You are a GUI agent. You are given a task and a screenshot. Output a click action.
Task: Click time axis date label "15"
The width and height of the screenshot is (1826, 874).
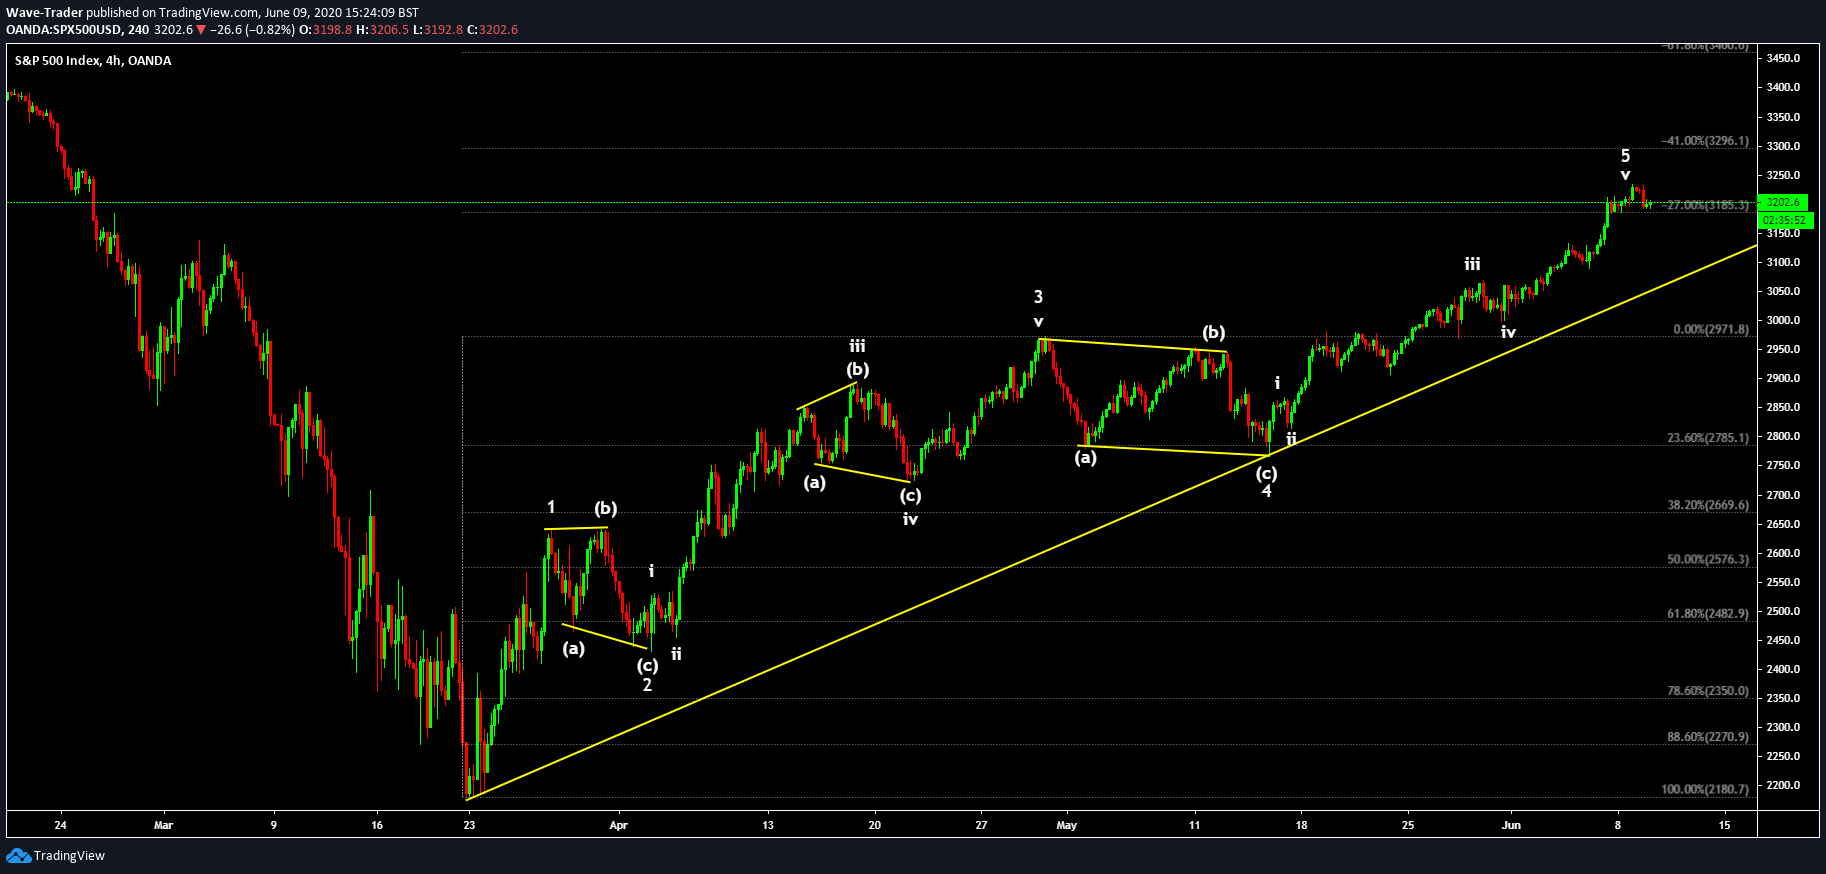click(1725, 825)
